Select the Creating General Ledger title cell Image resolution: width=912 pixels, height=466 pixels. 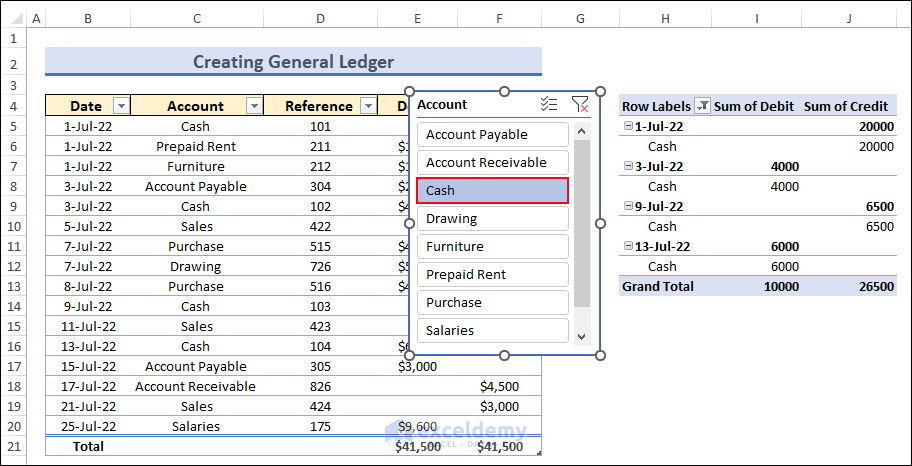point(293,62)
